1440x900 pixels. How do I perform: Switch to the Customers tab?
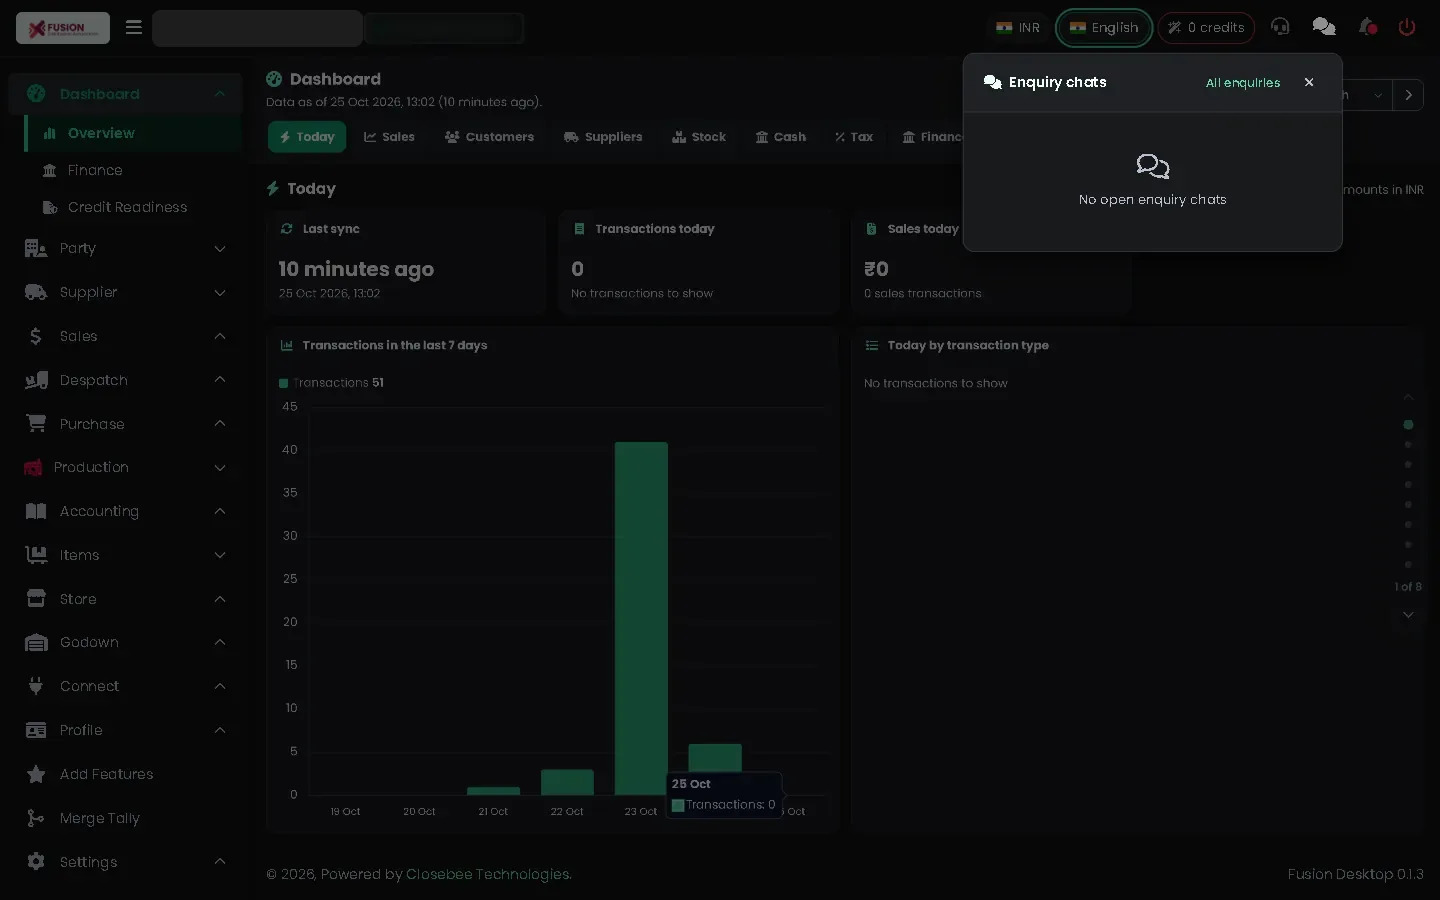(x=490, y=137)
